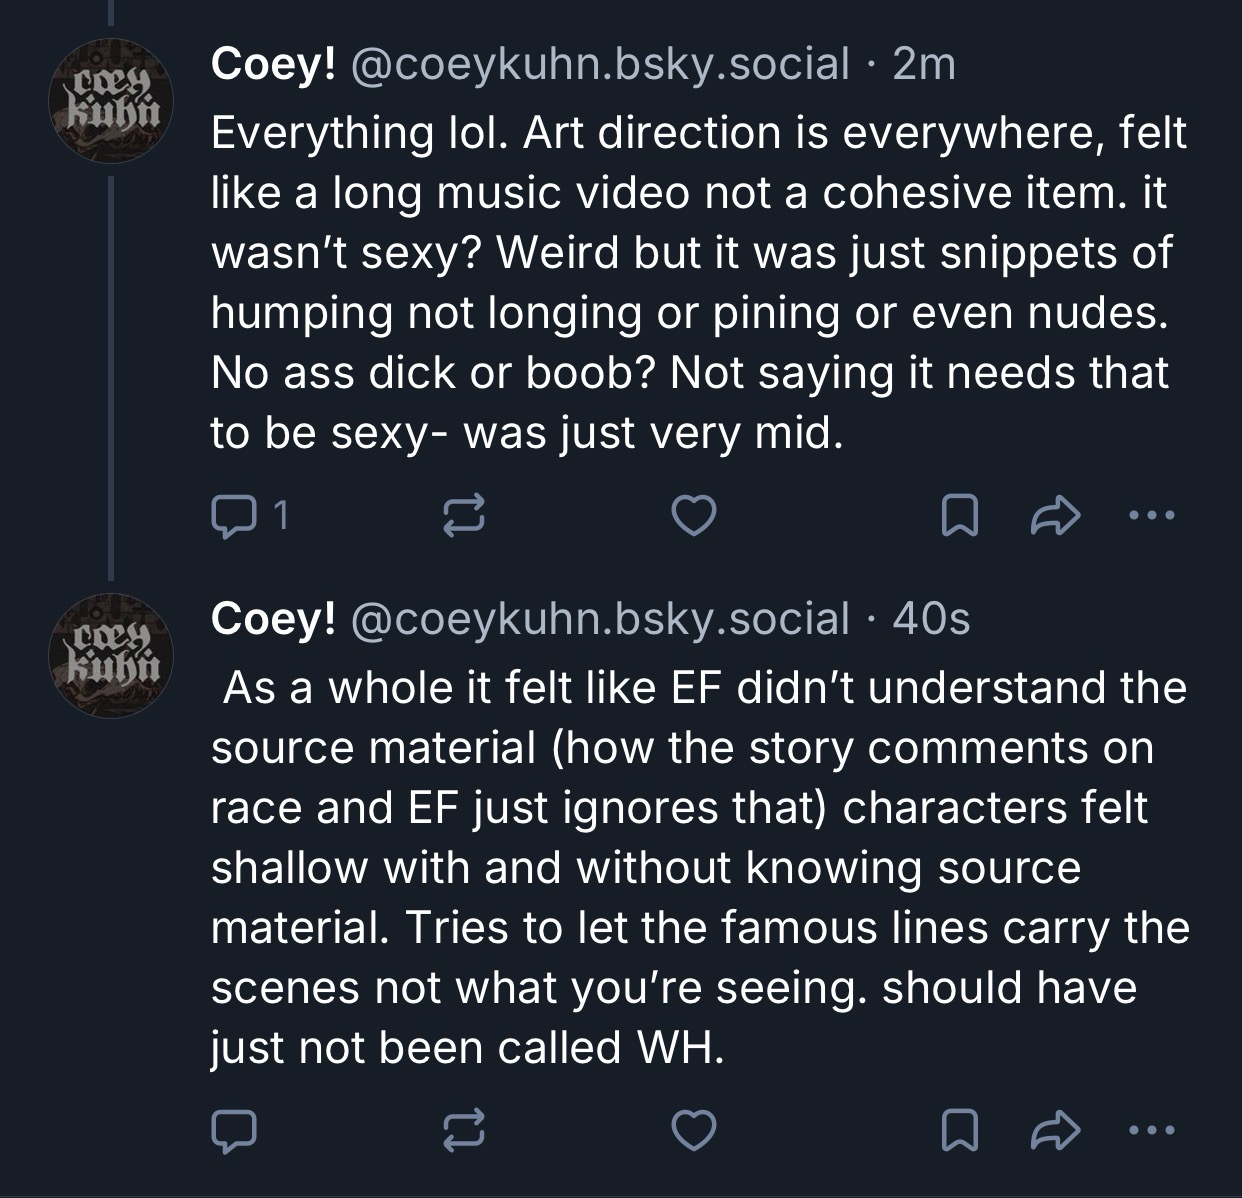The height and width of the screenshot is (1198, 1242).
Task: Bookmark the second Coey post
Action: tap(962, 1130)
